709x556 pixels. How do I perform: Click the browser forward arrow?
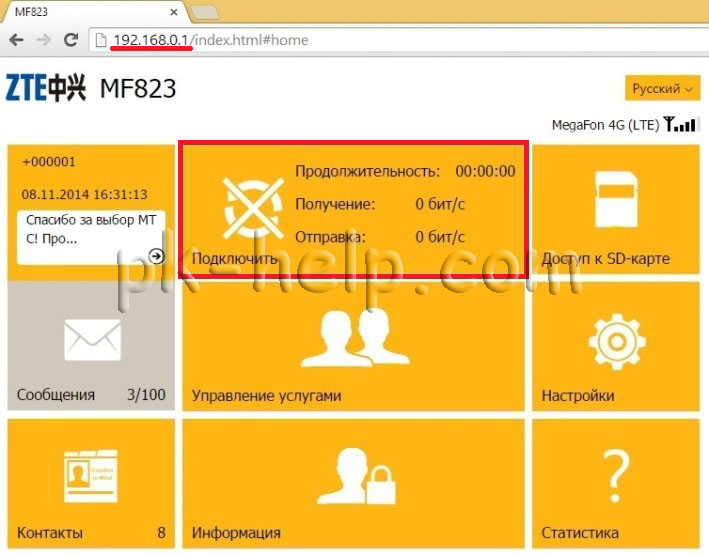(43, 40)
